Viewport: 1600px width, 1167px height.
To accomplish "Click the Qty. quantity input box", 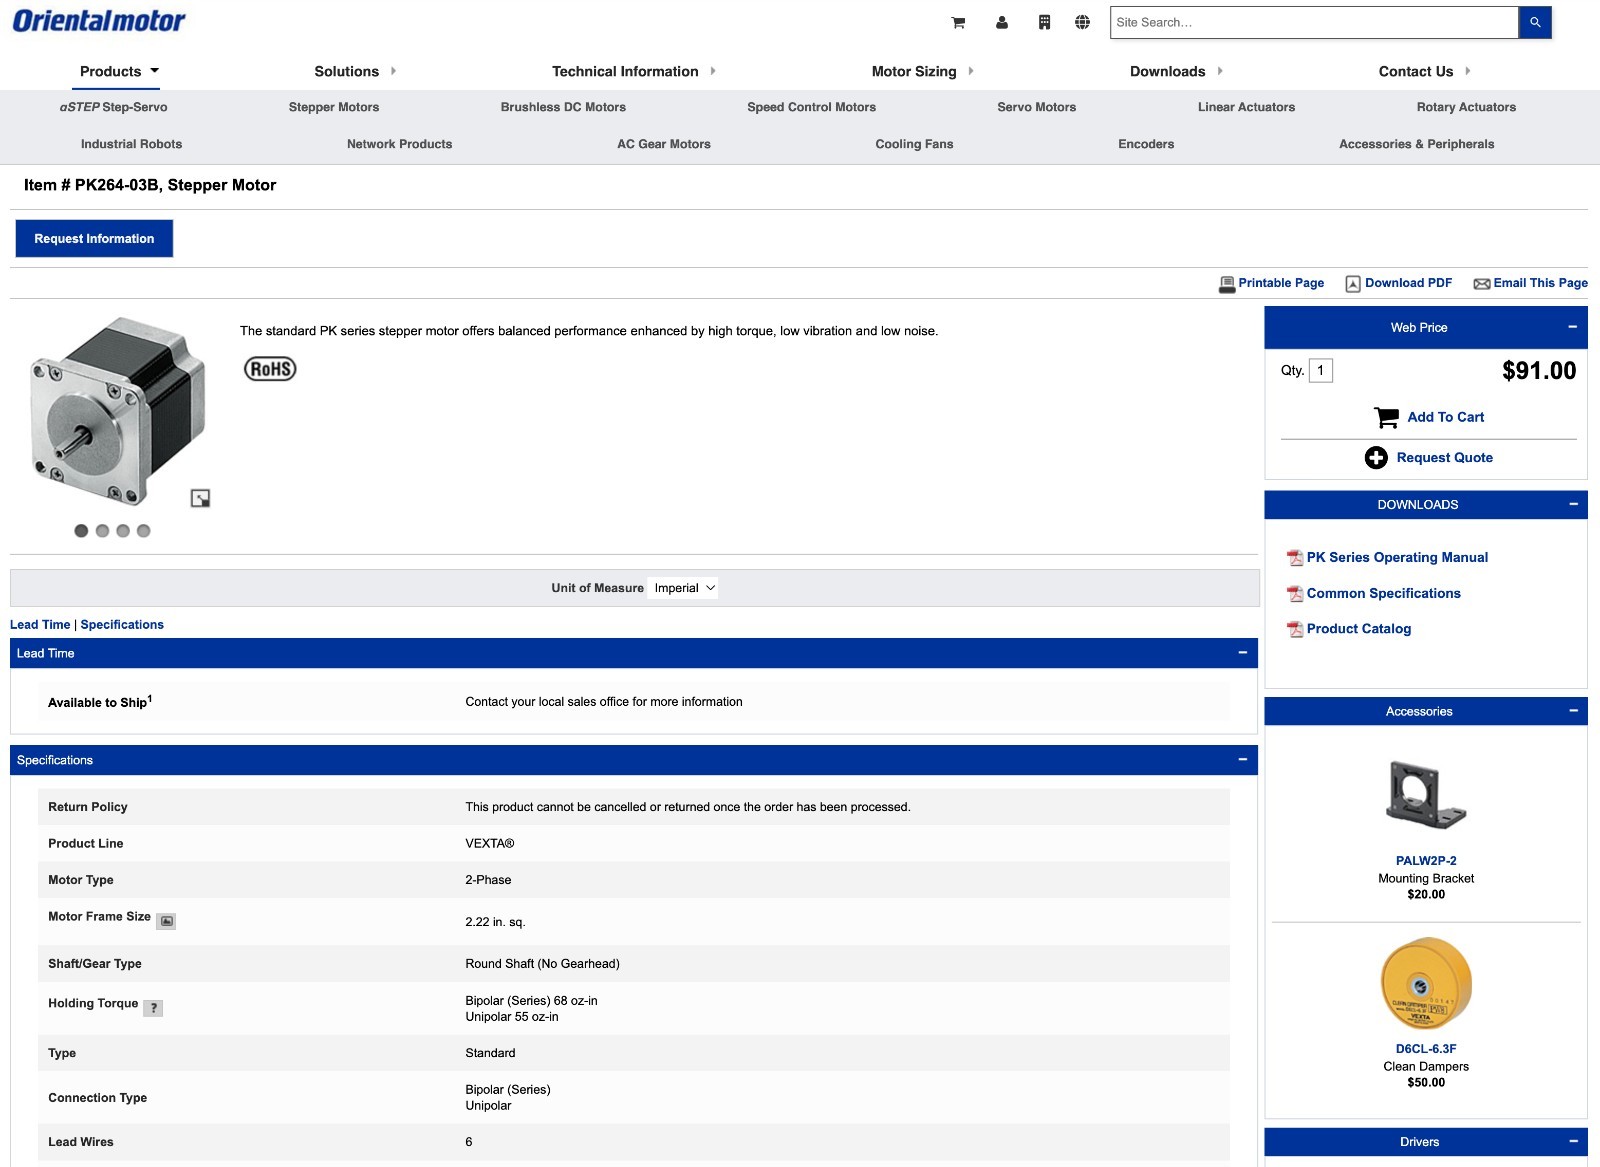I will 1320,371.
